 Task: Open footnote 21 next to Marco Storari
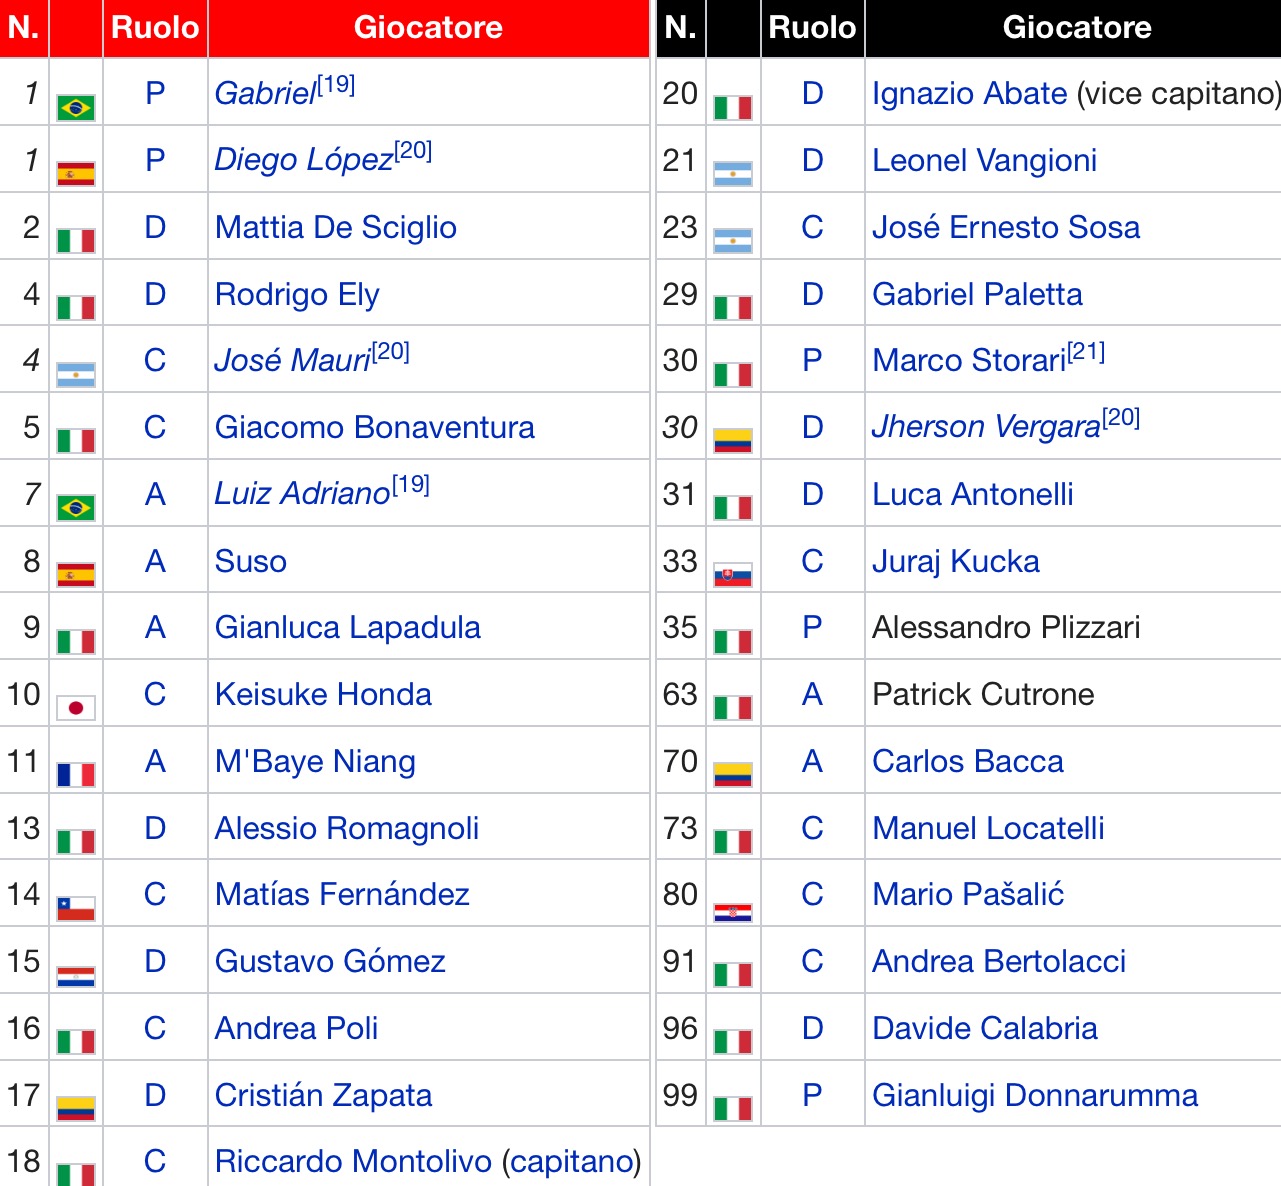point(1086,351)
